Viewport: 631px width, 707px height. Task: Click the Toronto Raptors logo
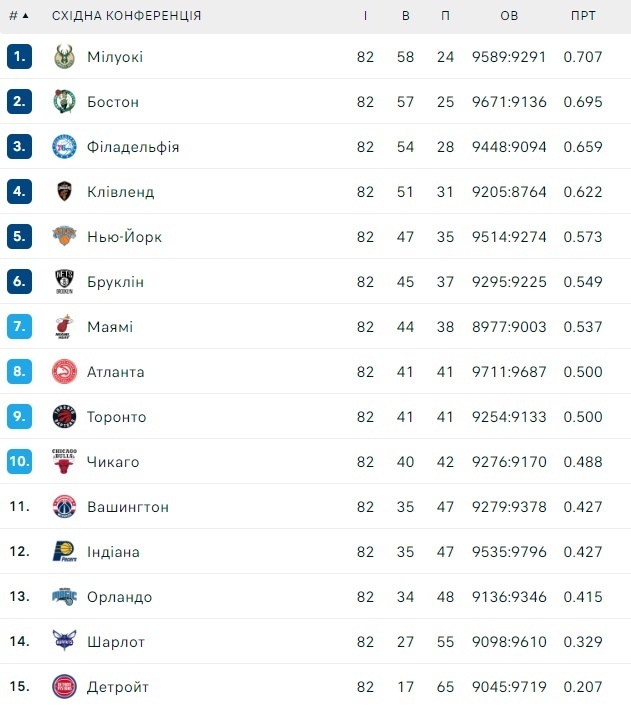coord(64,417)
